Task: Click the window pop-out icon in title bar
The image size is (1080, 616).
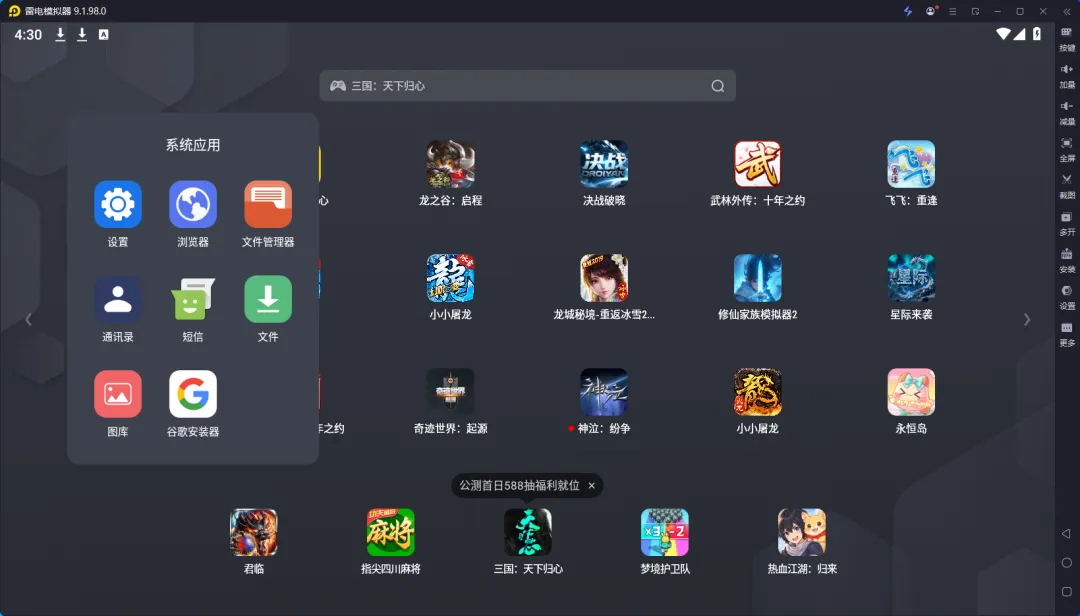Action: (975, 12)
